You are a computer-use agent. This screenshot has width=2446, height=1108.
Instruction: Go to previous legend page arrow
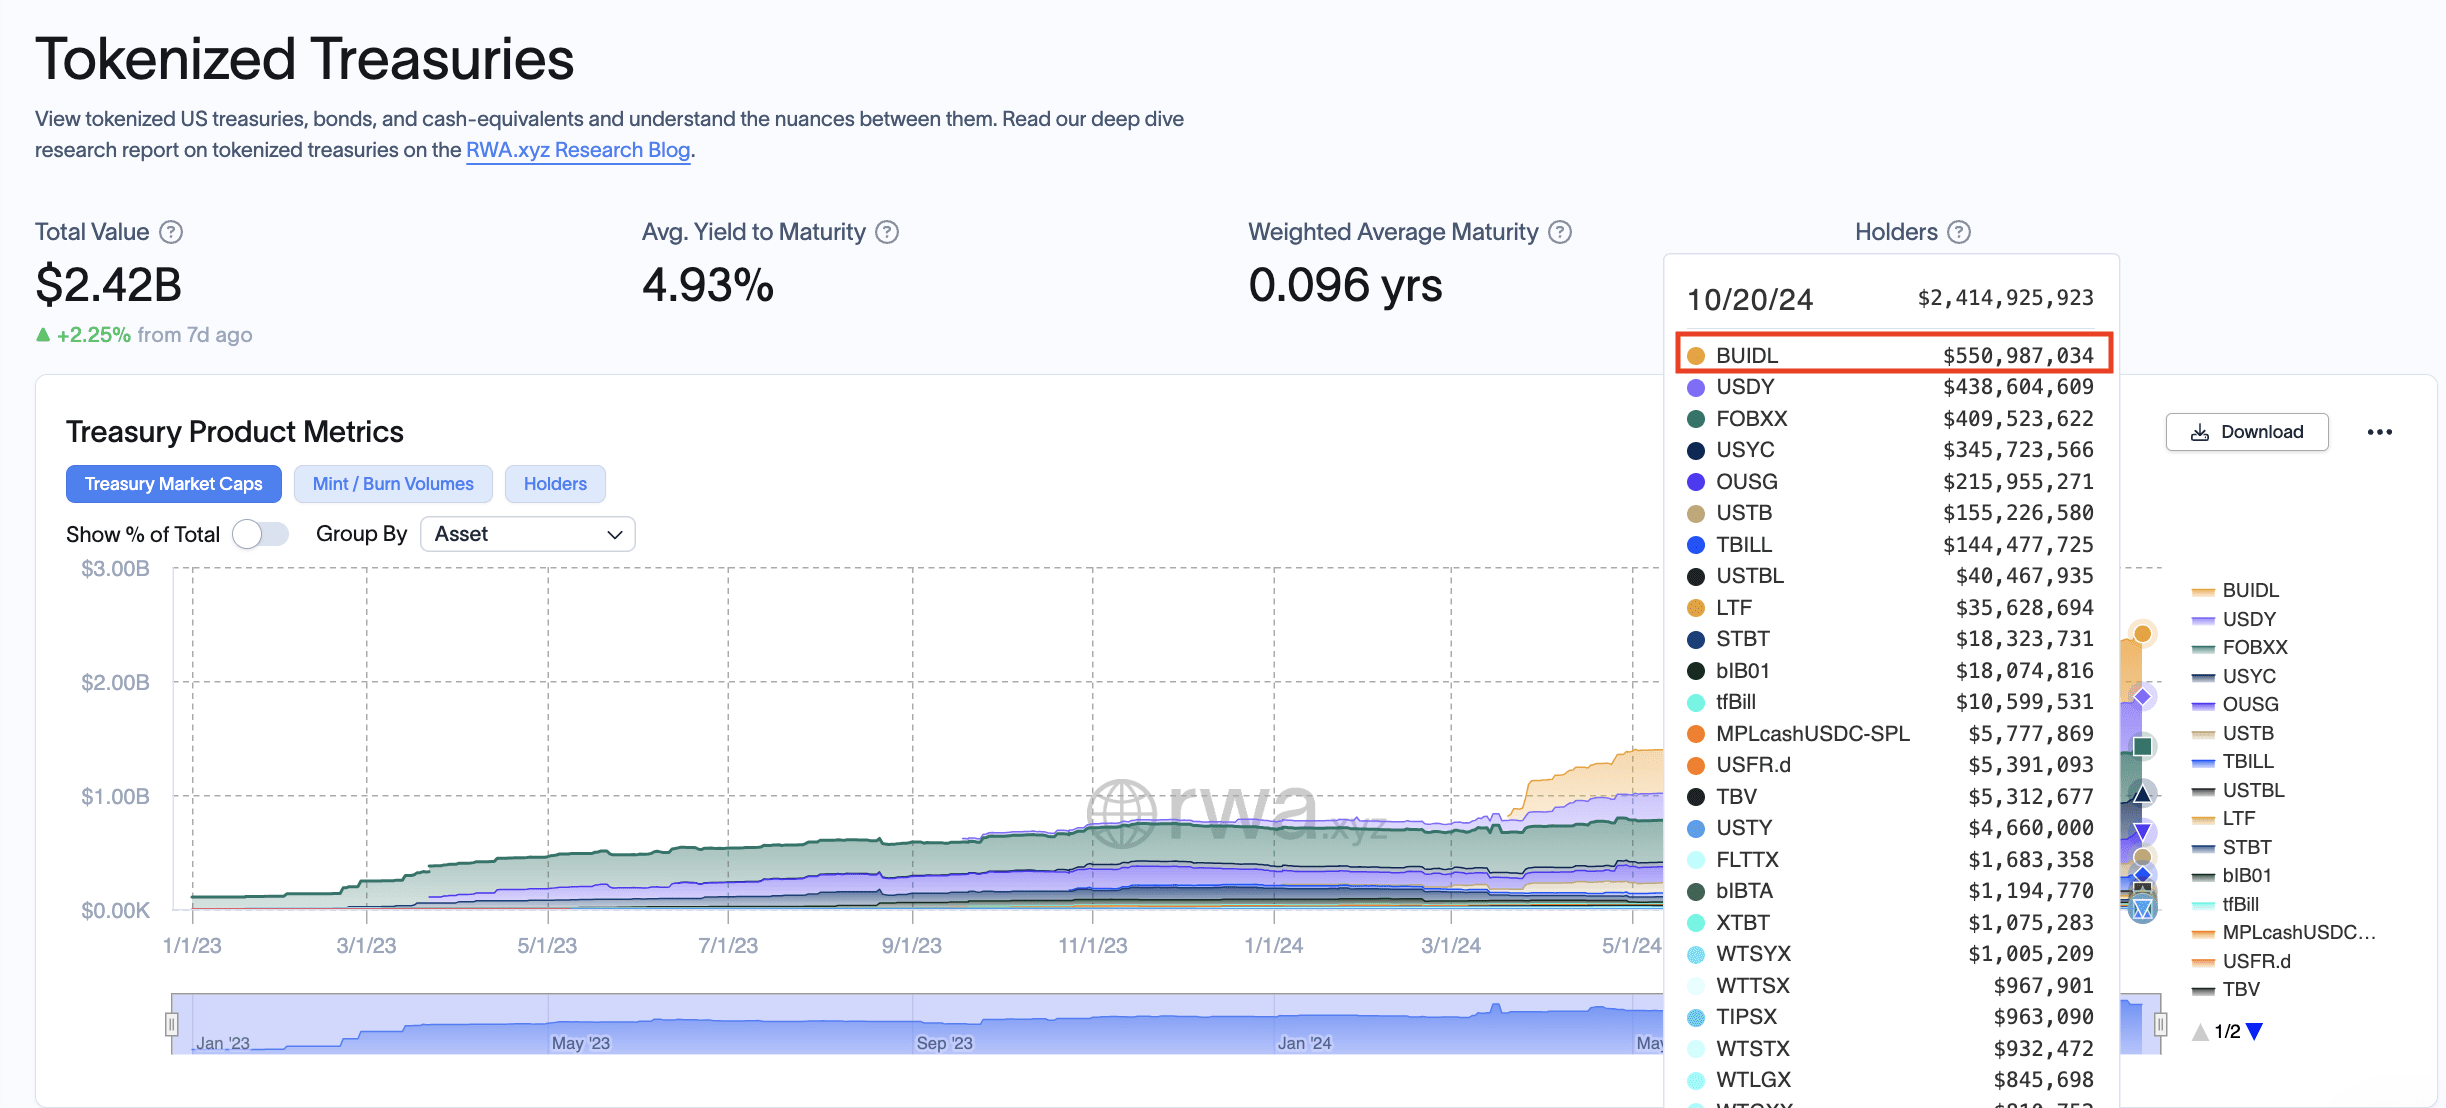tap(2200, 1032)
